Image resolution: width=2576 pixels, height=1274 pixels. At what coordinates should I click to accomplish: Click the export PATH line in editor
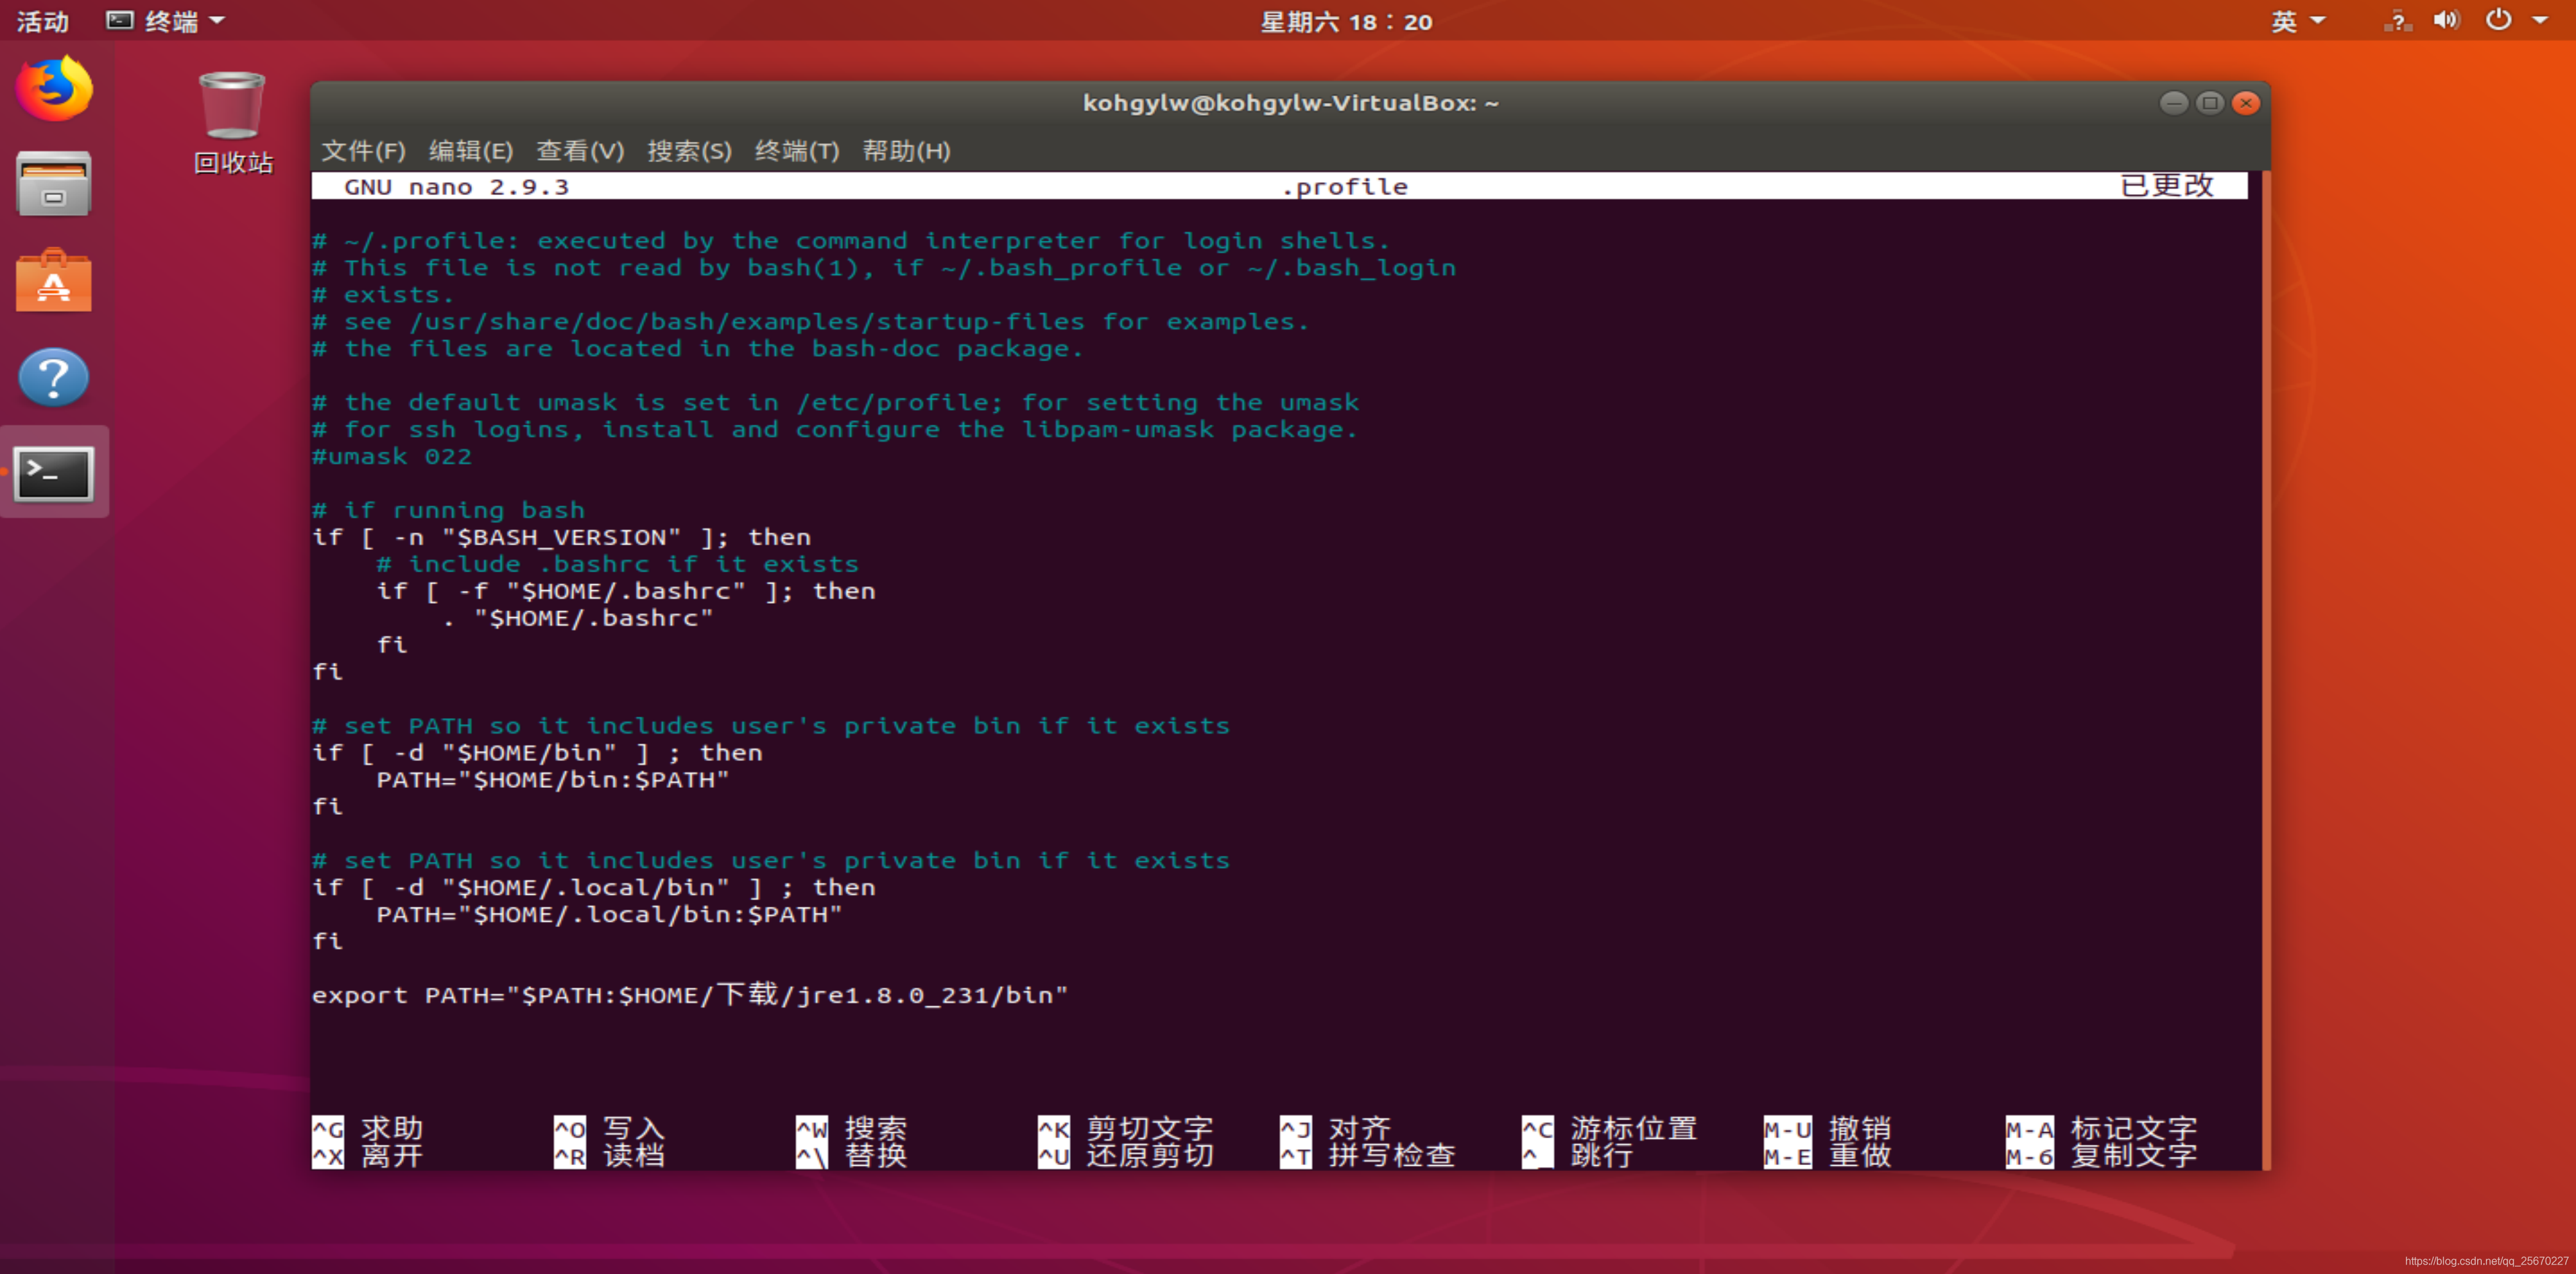[x=690, y=995]
